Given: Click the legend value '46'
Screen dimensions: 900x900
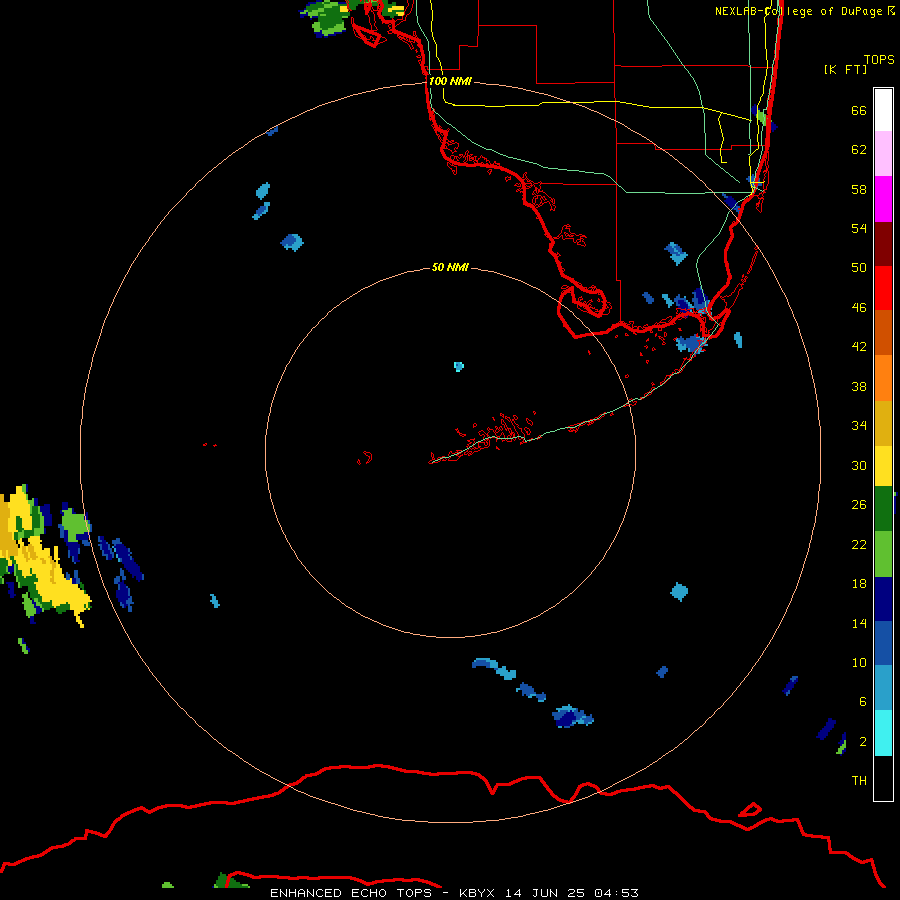Looking at the screenshot, I should click(x=859, y=308).
